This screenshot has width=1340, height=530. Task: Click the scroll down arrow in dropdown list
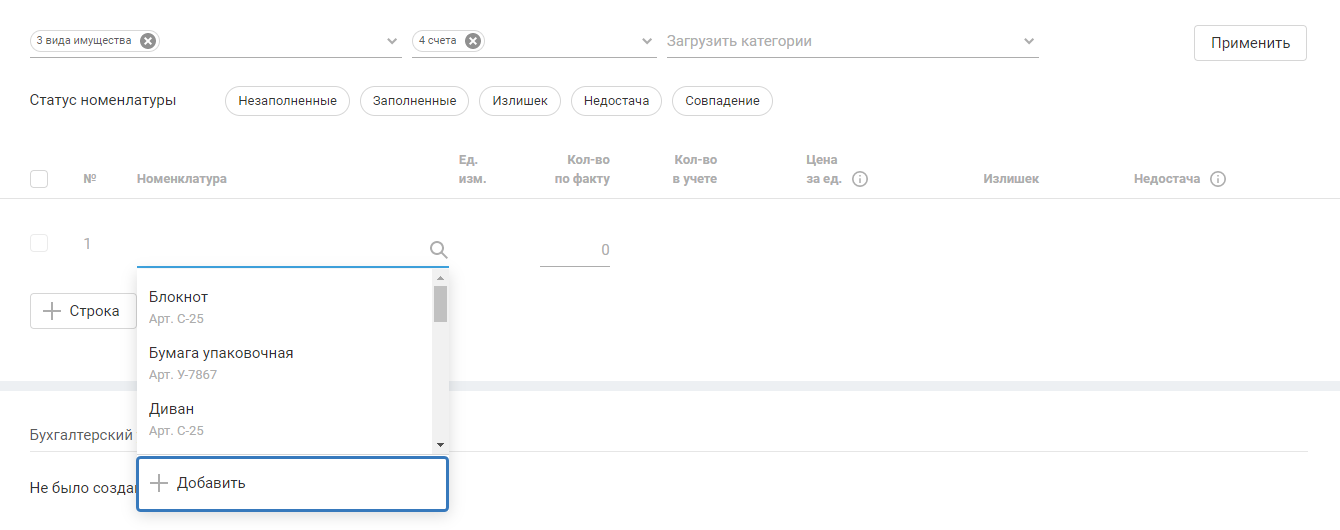(x=440, y=445)
